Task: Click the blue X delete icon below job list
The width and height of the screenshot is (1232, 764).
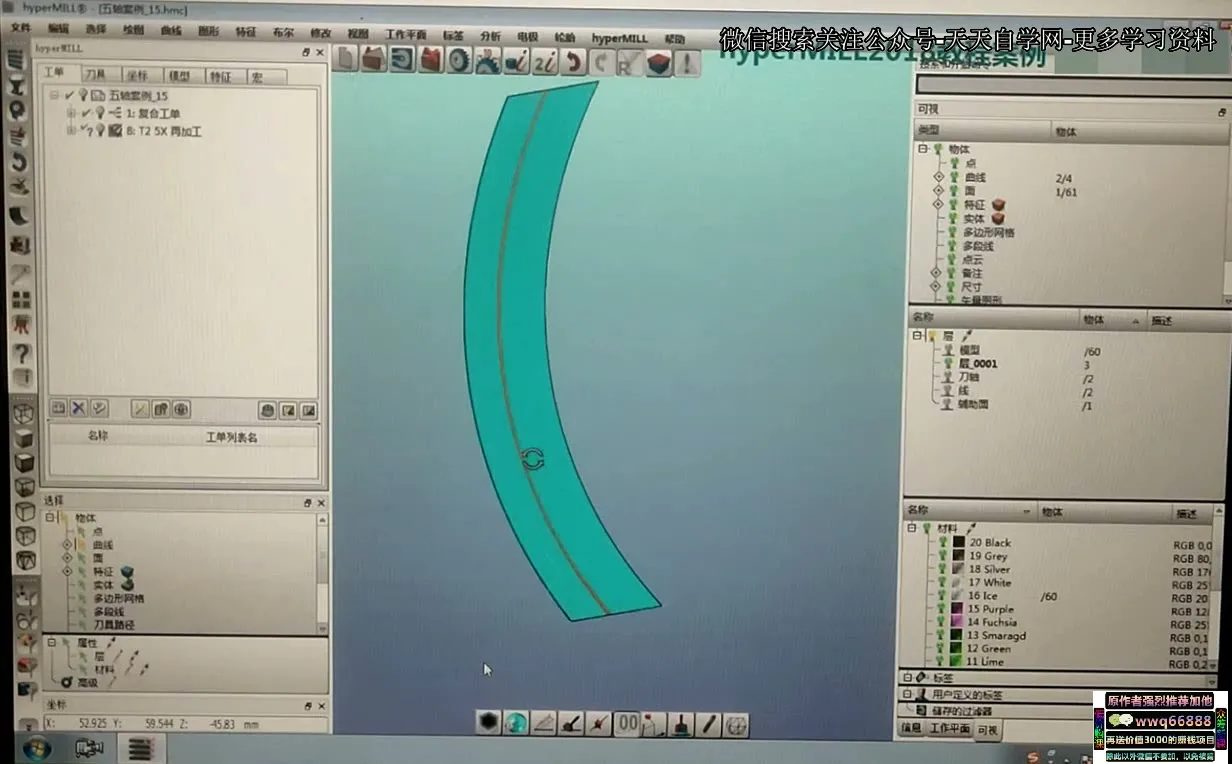Action: pyautogui.click(x=78, y=408)
